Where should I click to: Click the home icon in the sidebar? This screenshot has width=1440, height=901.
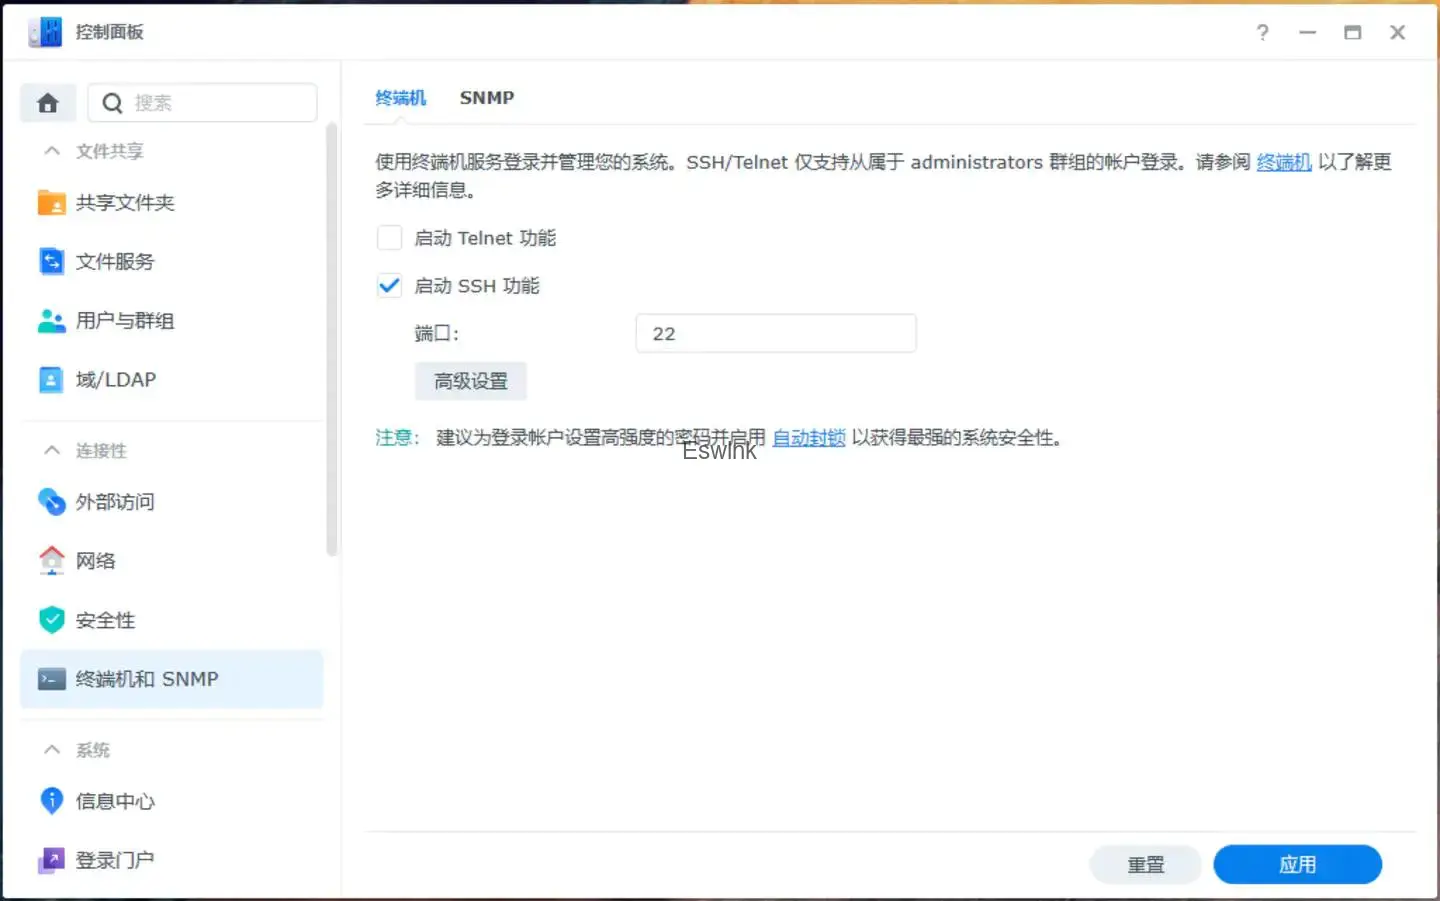coord(48,103)
